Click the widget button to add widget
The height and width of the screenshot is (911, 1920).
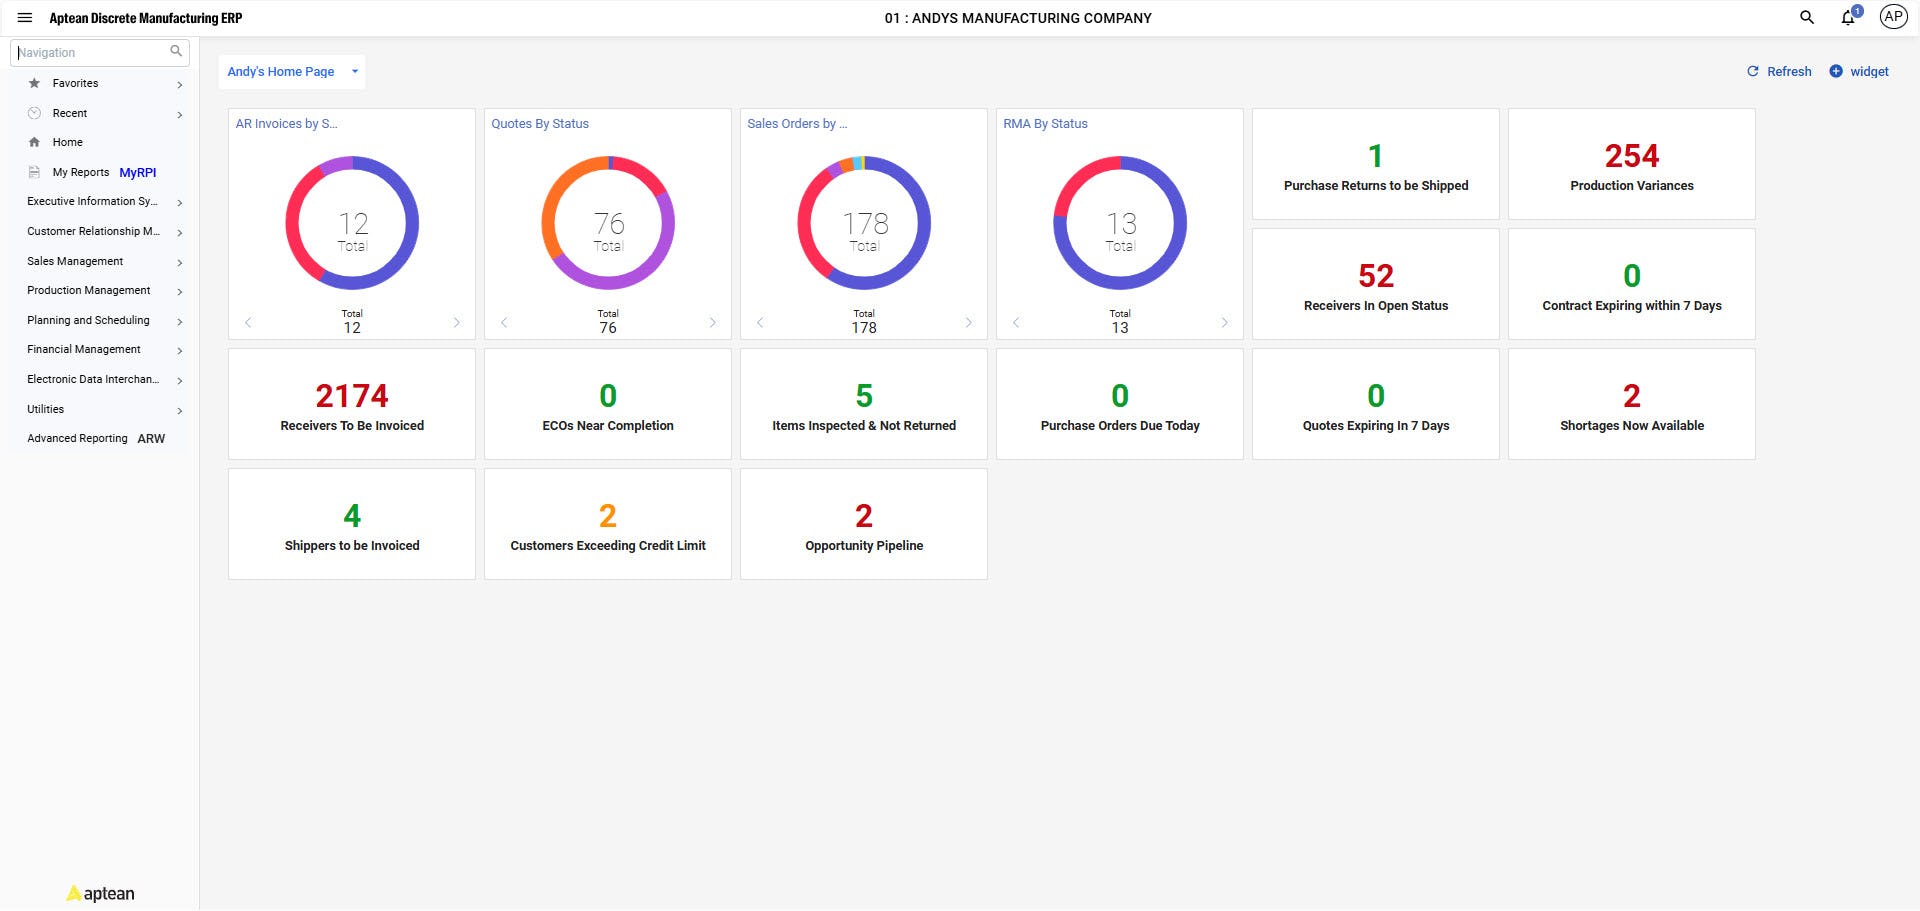[1859, 71]
